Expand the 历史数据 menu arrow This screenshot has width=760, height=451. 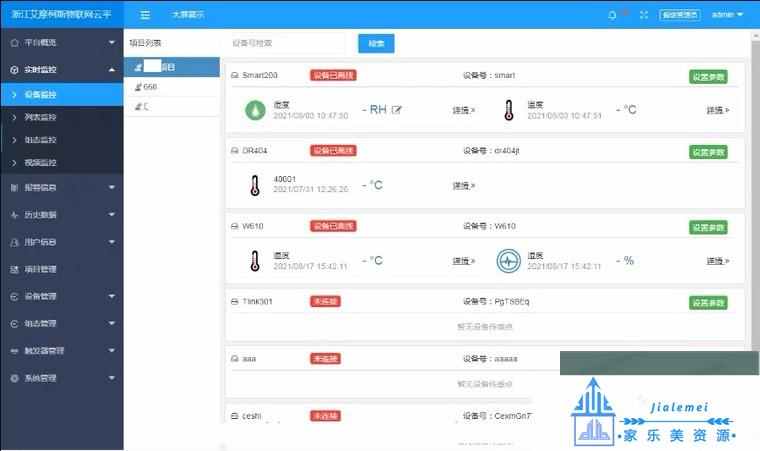112,215
